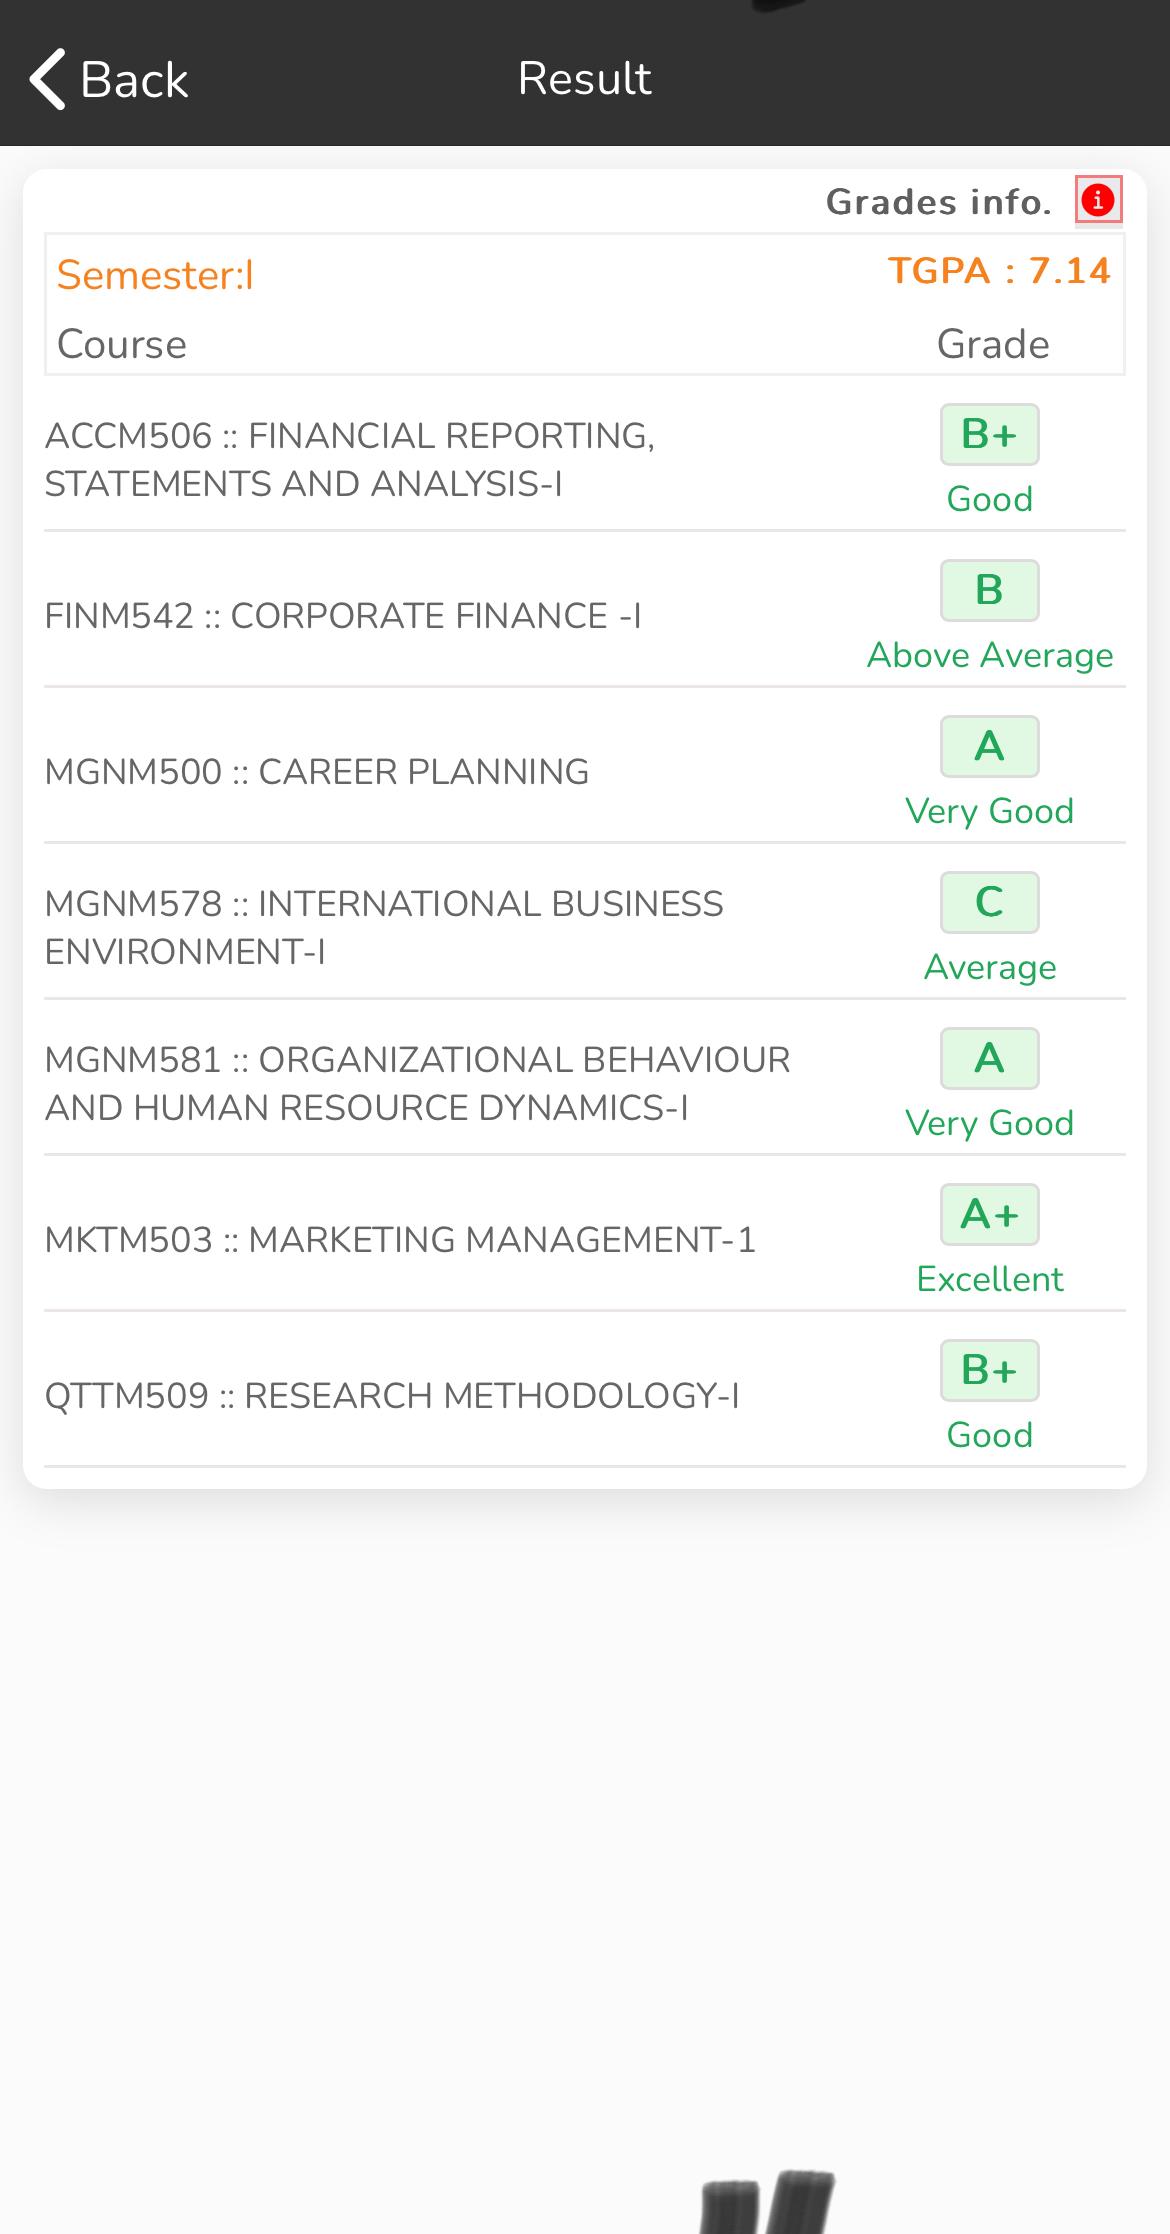Open the FINM542 Corporate Finance course row
Screen dimensions: 1170x2234
click(343, 616)
